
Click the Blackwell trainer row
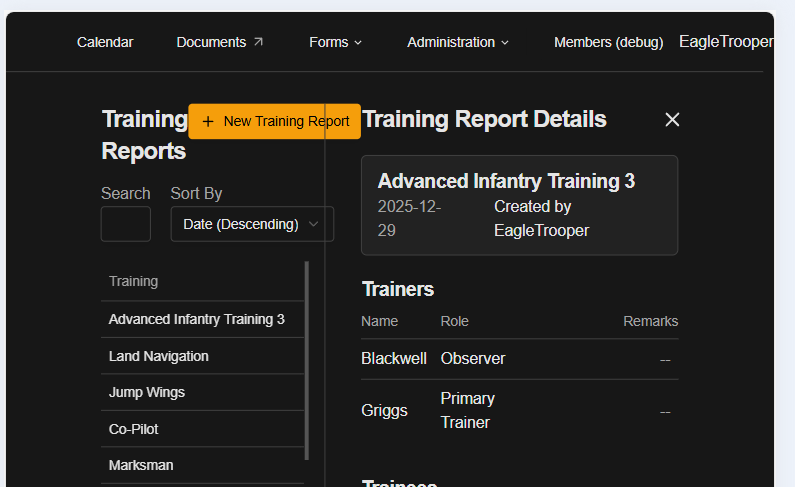[x=519, y=359]
